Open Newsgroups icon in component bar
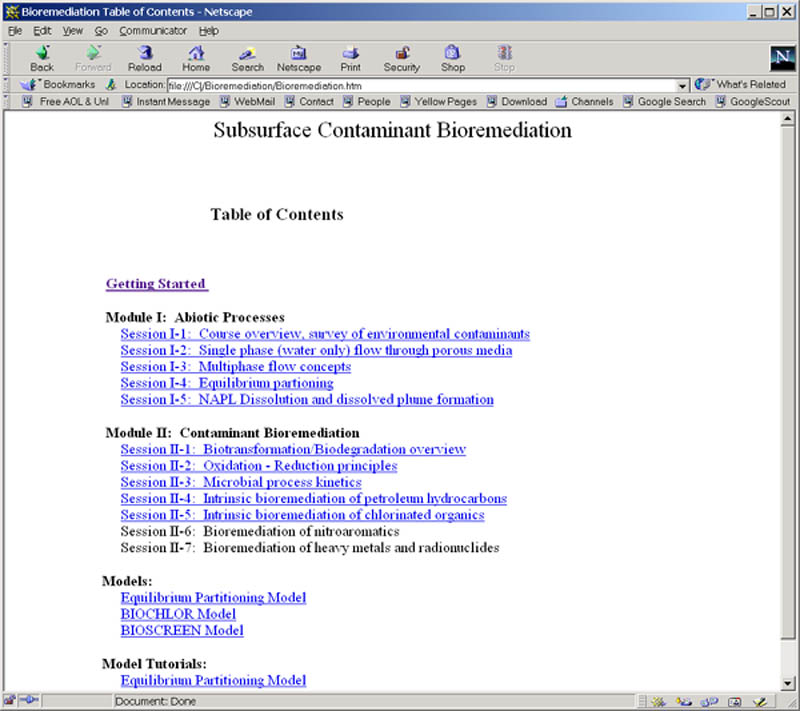The image size is (800, 711). pos(709,702)
